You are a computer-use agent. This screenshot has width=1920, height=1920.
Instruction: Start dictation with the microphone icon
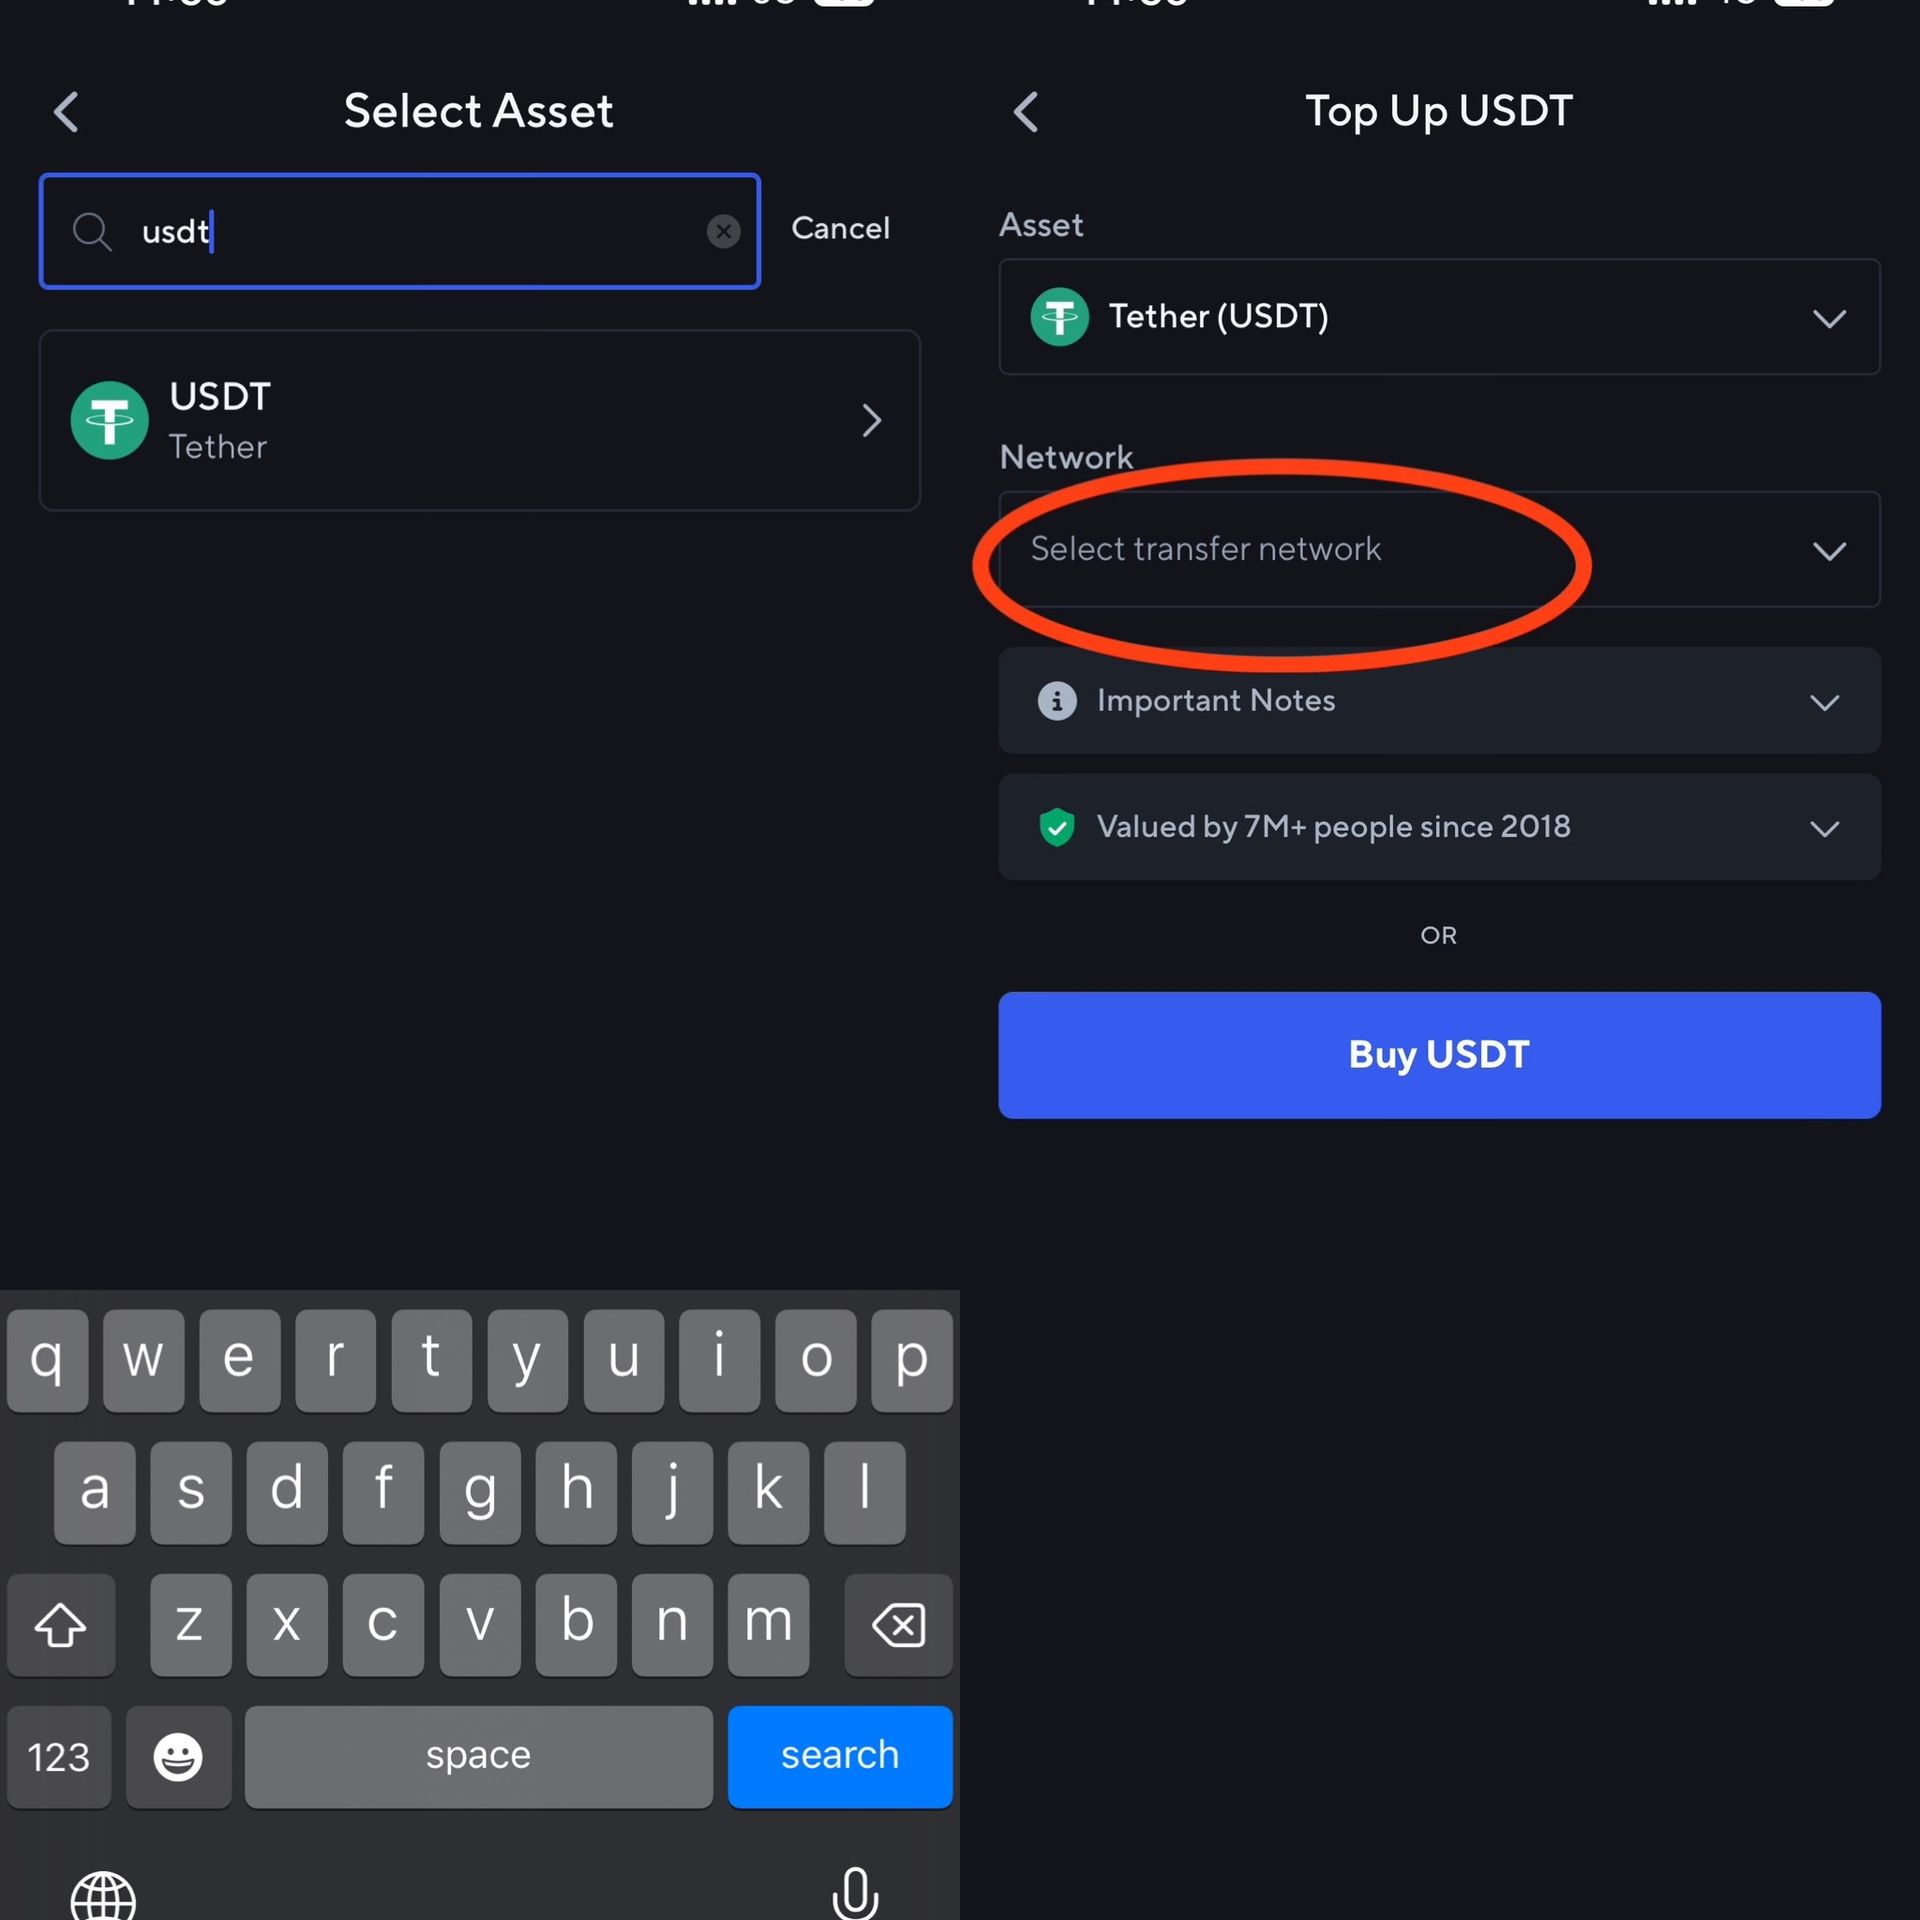855,1891
